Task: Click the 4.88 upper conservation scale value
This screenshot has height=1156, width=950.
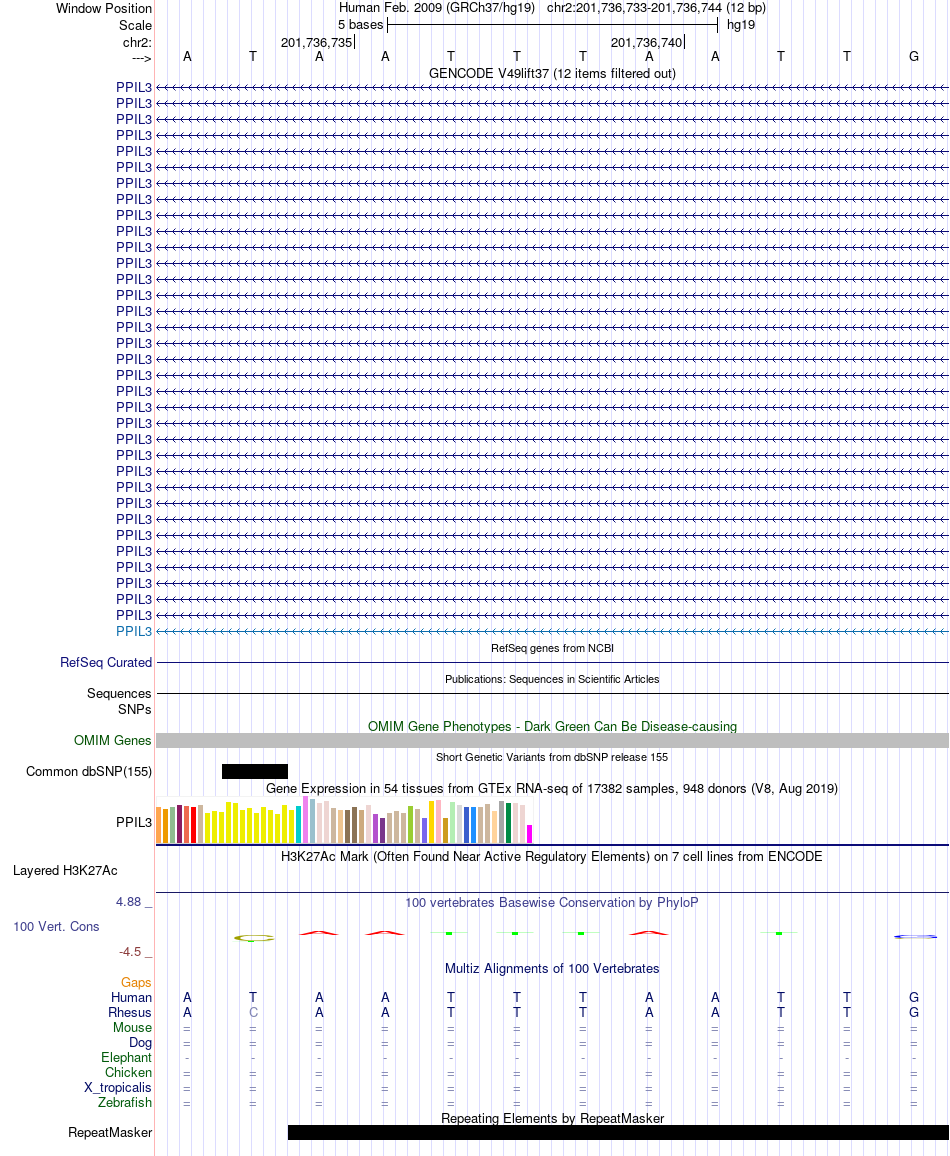Action: pos(128,902)
